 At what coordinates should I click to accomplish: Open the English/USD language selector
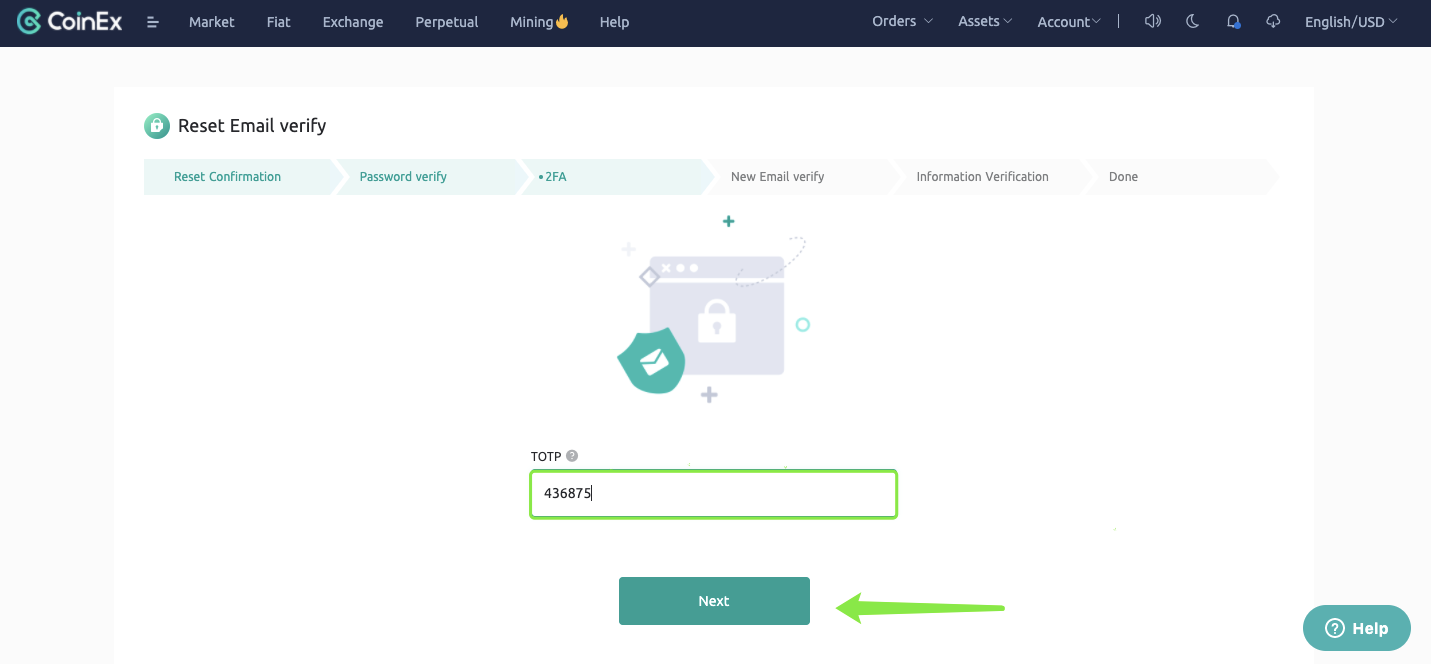pyautogui.click(x=1350, y=22)
